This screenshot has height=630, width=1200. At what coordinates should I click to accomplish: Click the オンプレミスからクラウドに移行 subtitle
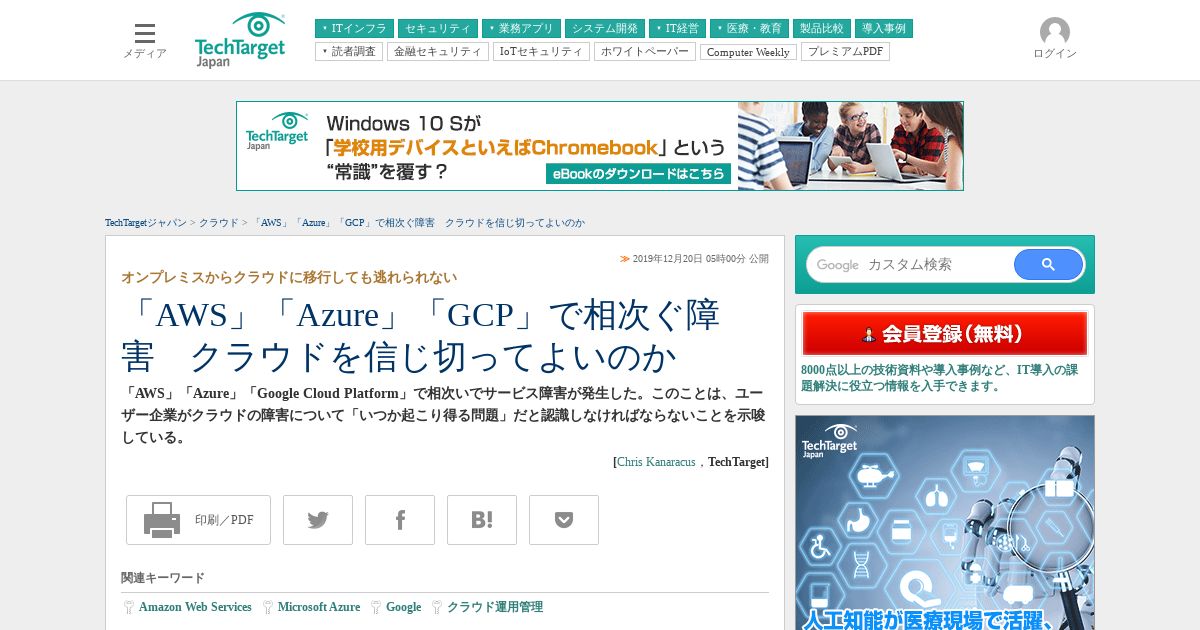pos(289,277)
